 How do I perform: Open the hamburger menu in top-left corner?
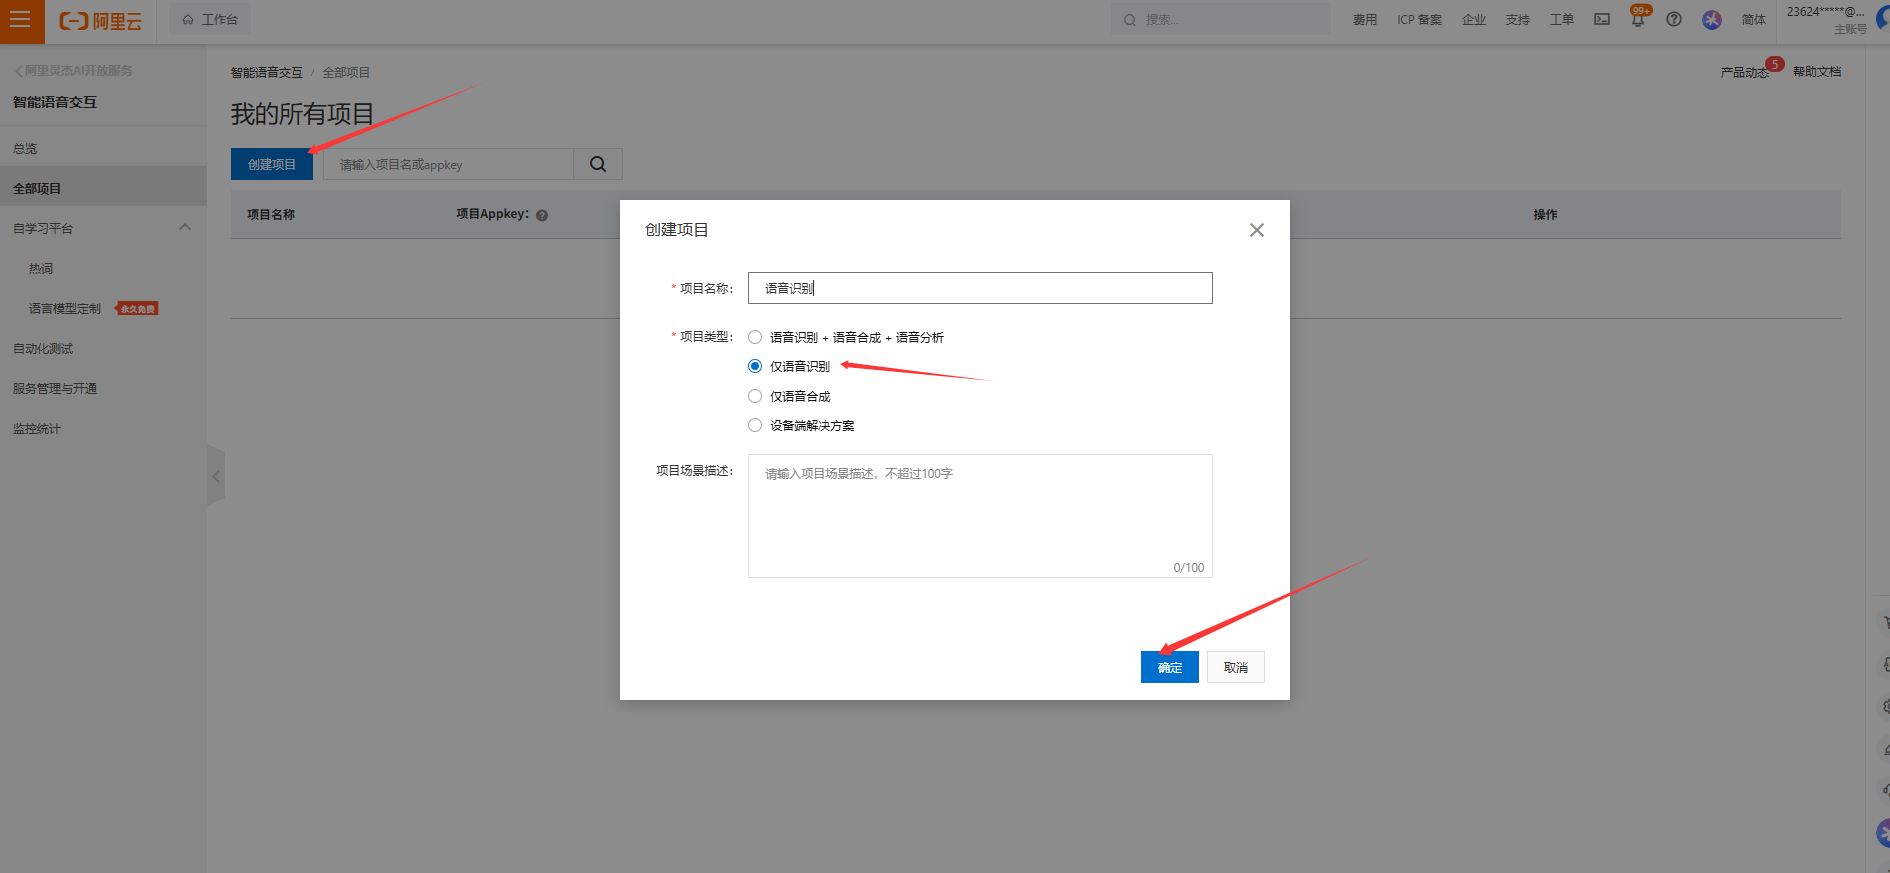[21, 21]
